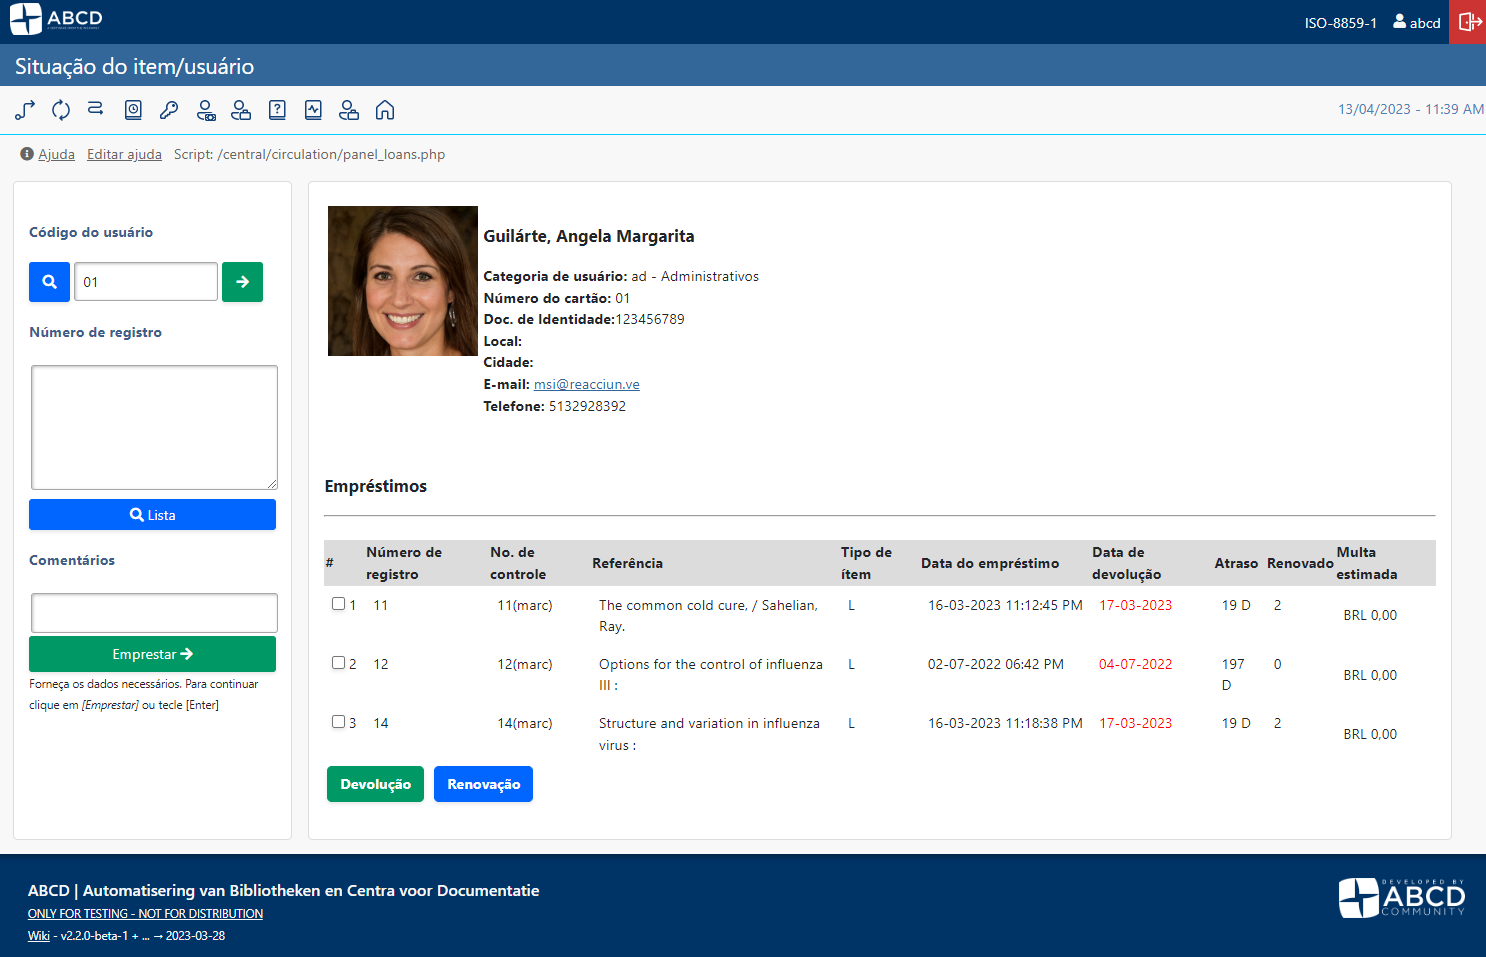Click the book with activity graph icon
The image size is (1486, 957).
click(x=313, y=110)
